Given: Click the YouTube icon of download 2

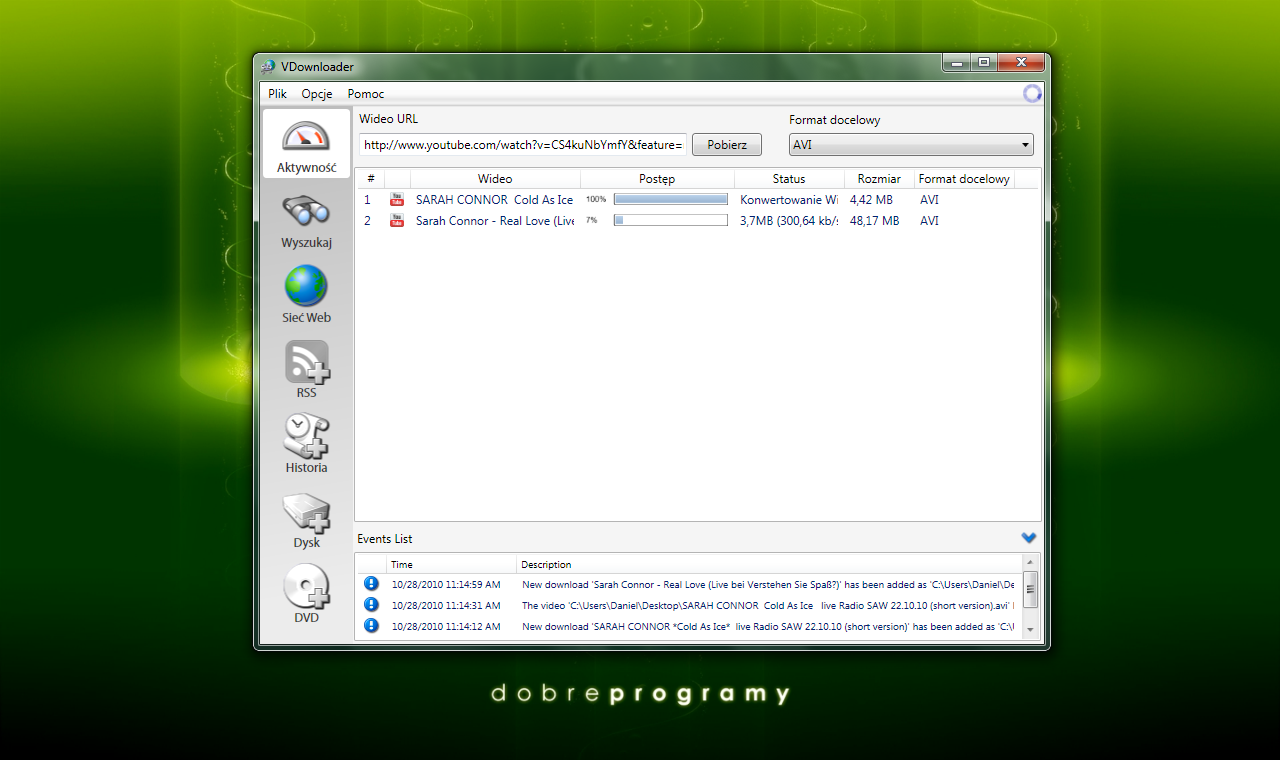Looking at the screenshot, I should pyautogui.click(x=397, y=221).
